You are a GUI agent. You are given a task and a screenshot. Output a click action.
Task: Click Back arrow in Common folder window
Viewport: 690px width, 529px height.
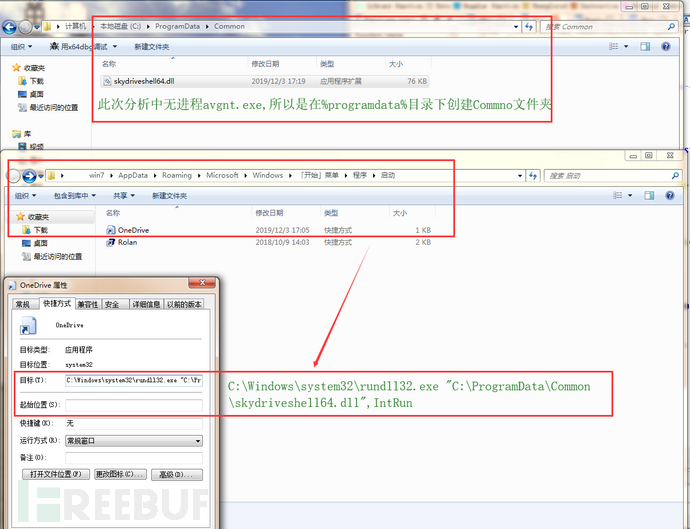pos(9,27)
